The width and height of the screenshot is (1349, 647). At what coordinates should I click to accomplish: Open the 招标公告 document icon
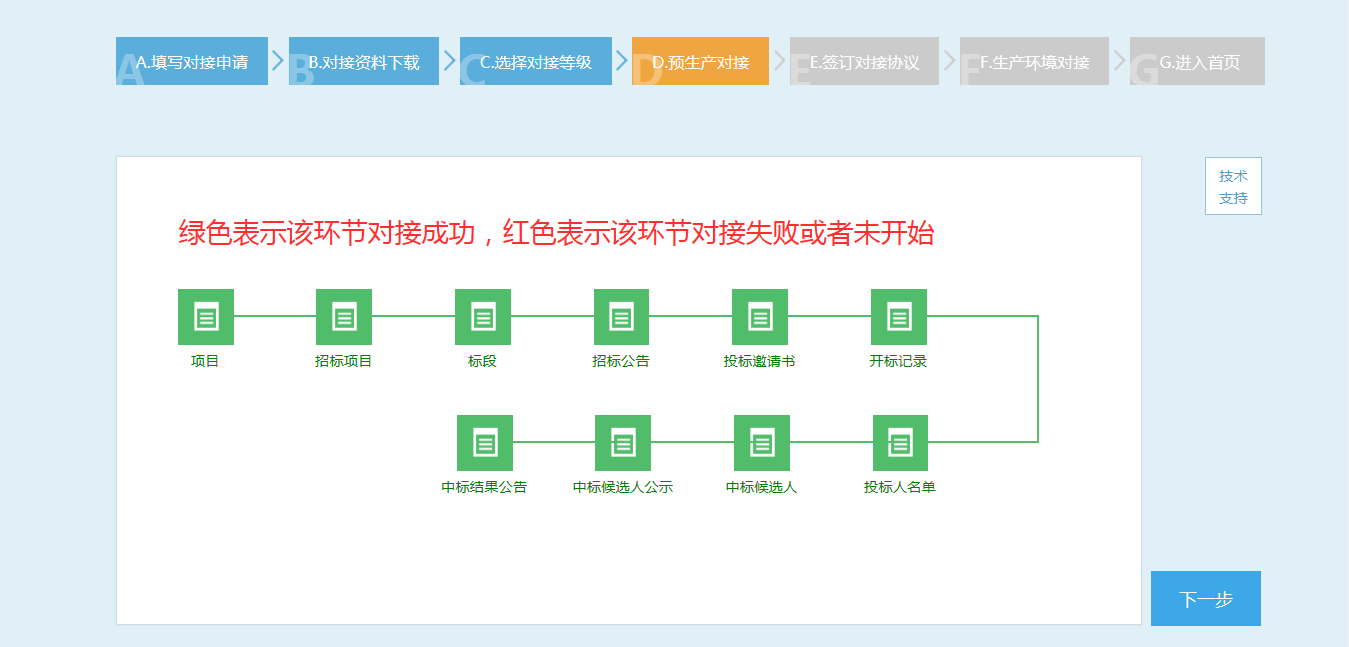click(x=622, y=316)
